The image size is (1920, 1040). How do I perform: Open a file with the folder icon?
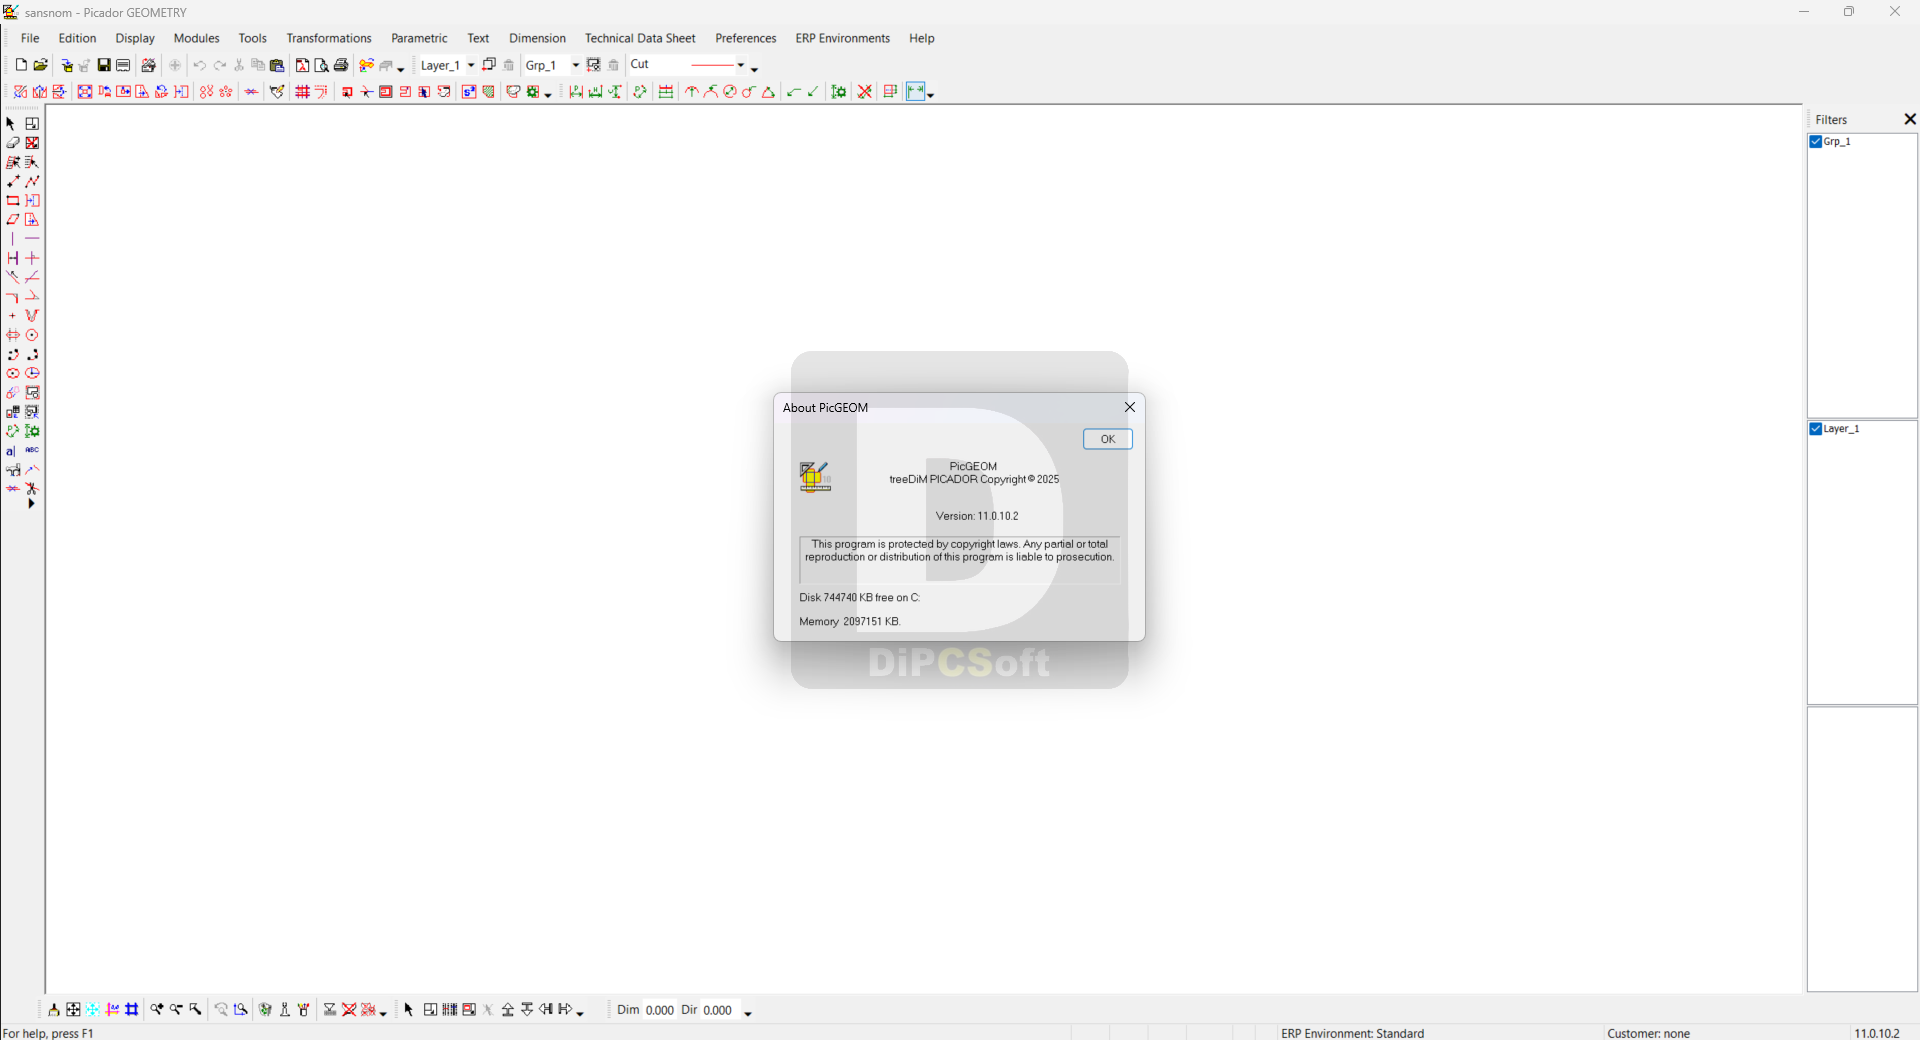(41, 65)
